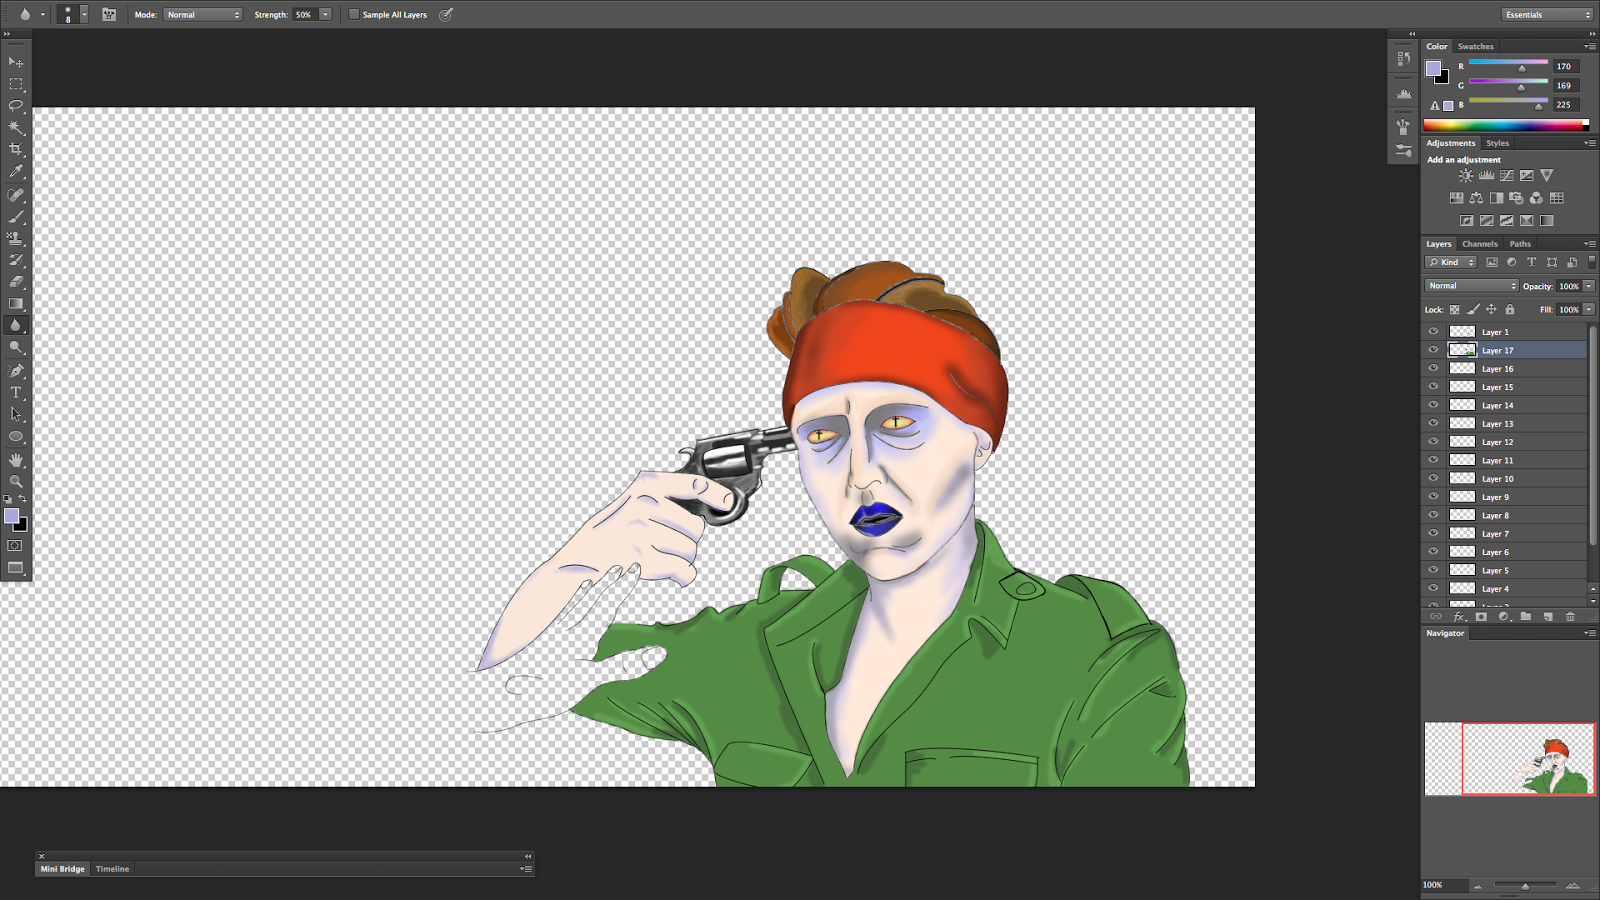Open the brush preset picker
1600x900 pixels.
(83, 14)
